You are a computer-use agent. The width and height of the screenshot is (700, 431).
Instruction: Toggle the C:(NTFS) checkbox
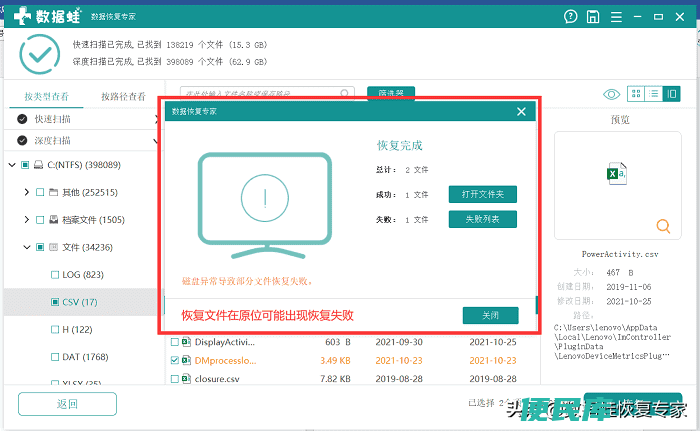coord(25,165)
